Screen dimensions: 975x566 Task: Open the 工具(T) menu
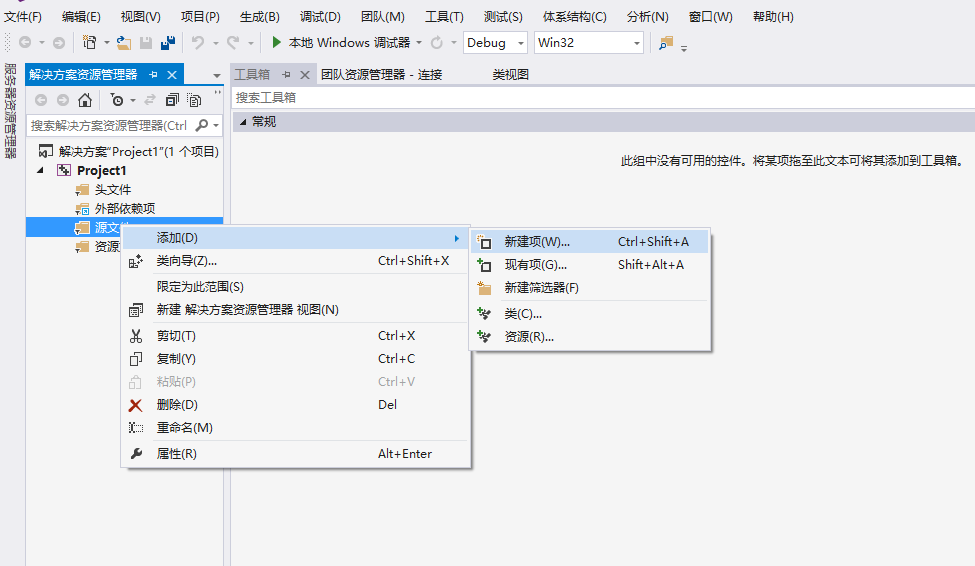pos(444,17)
